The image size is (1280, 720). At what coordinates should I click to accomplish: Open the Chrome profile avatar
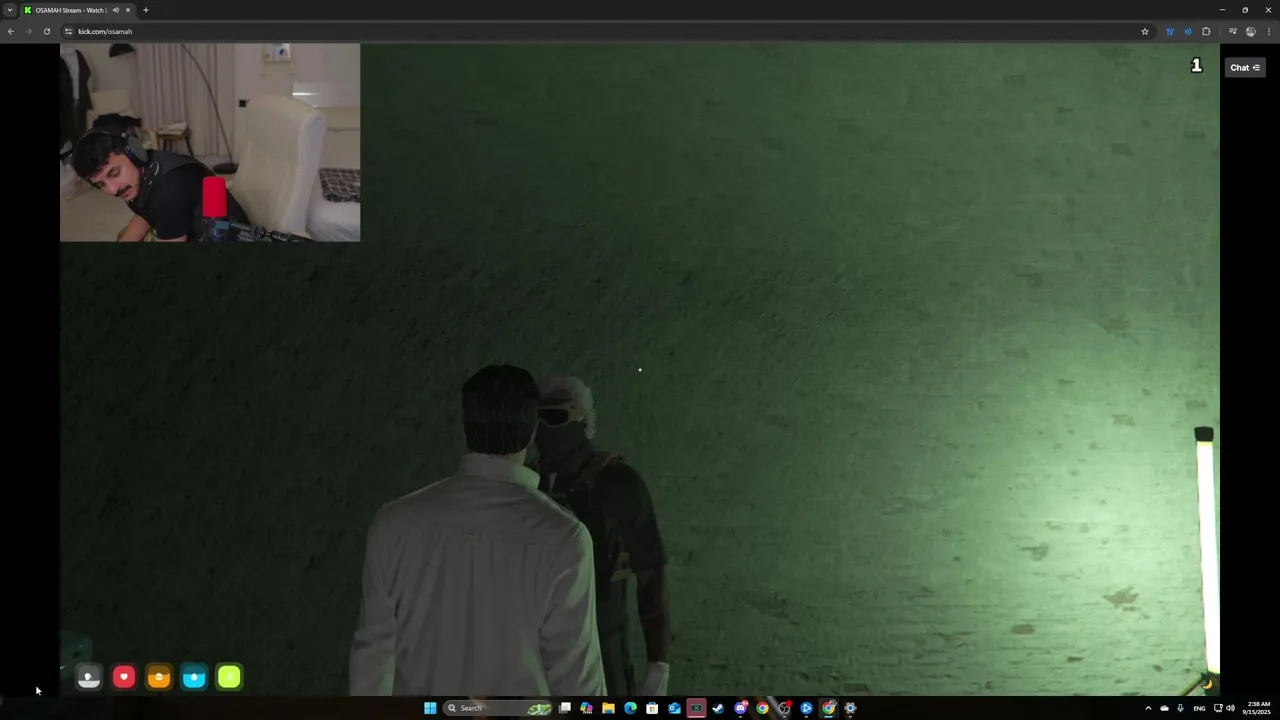1251,31
